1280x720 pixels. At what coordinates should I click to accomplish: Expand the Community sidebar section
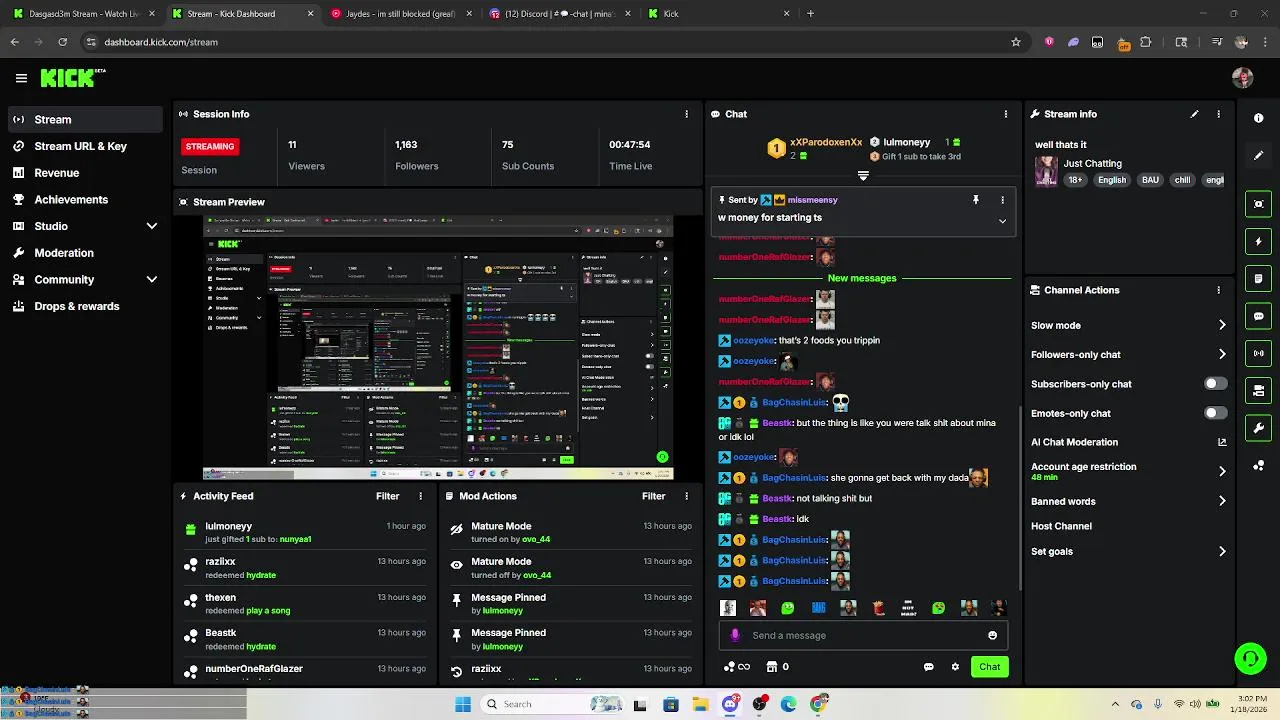pyautogui.click(x=152, y=280)
